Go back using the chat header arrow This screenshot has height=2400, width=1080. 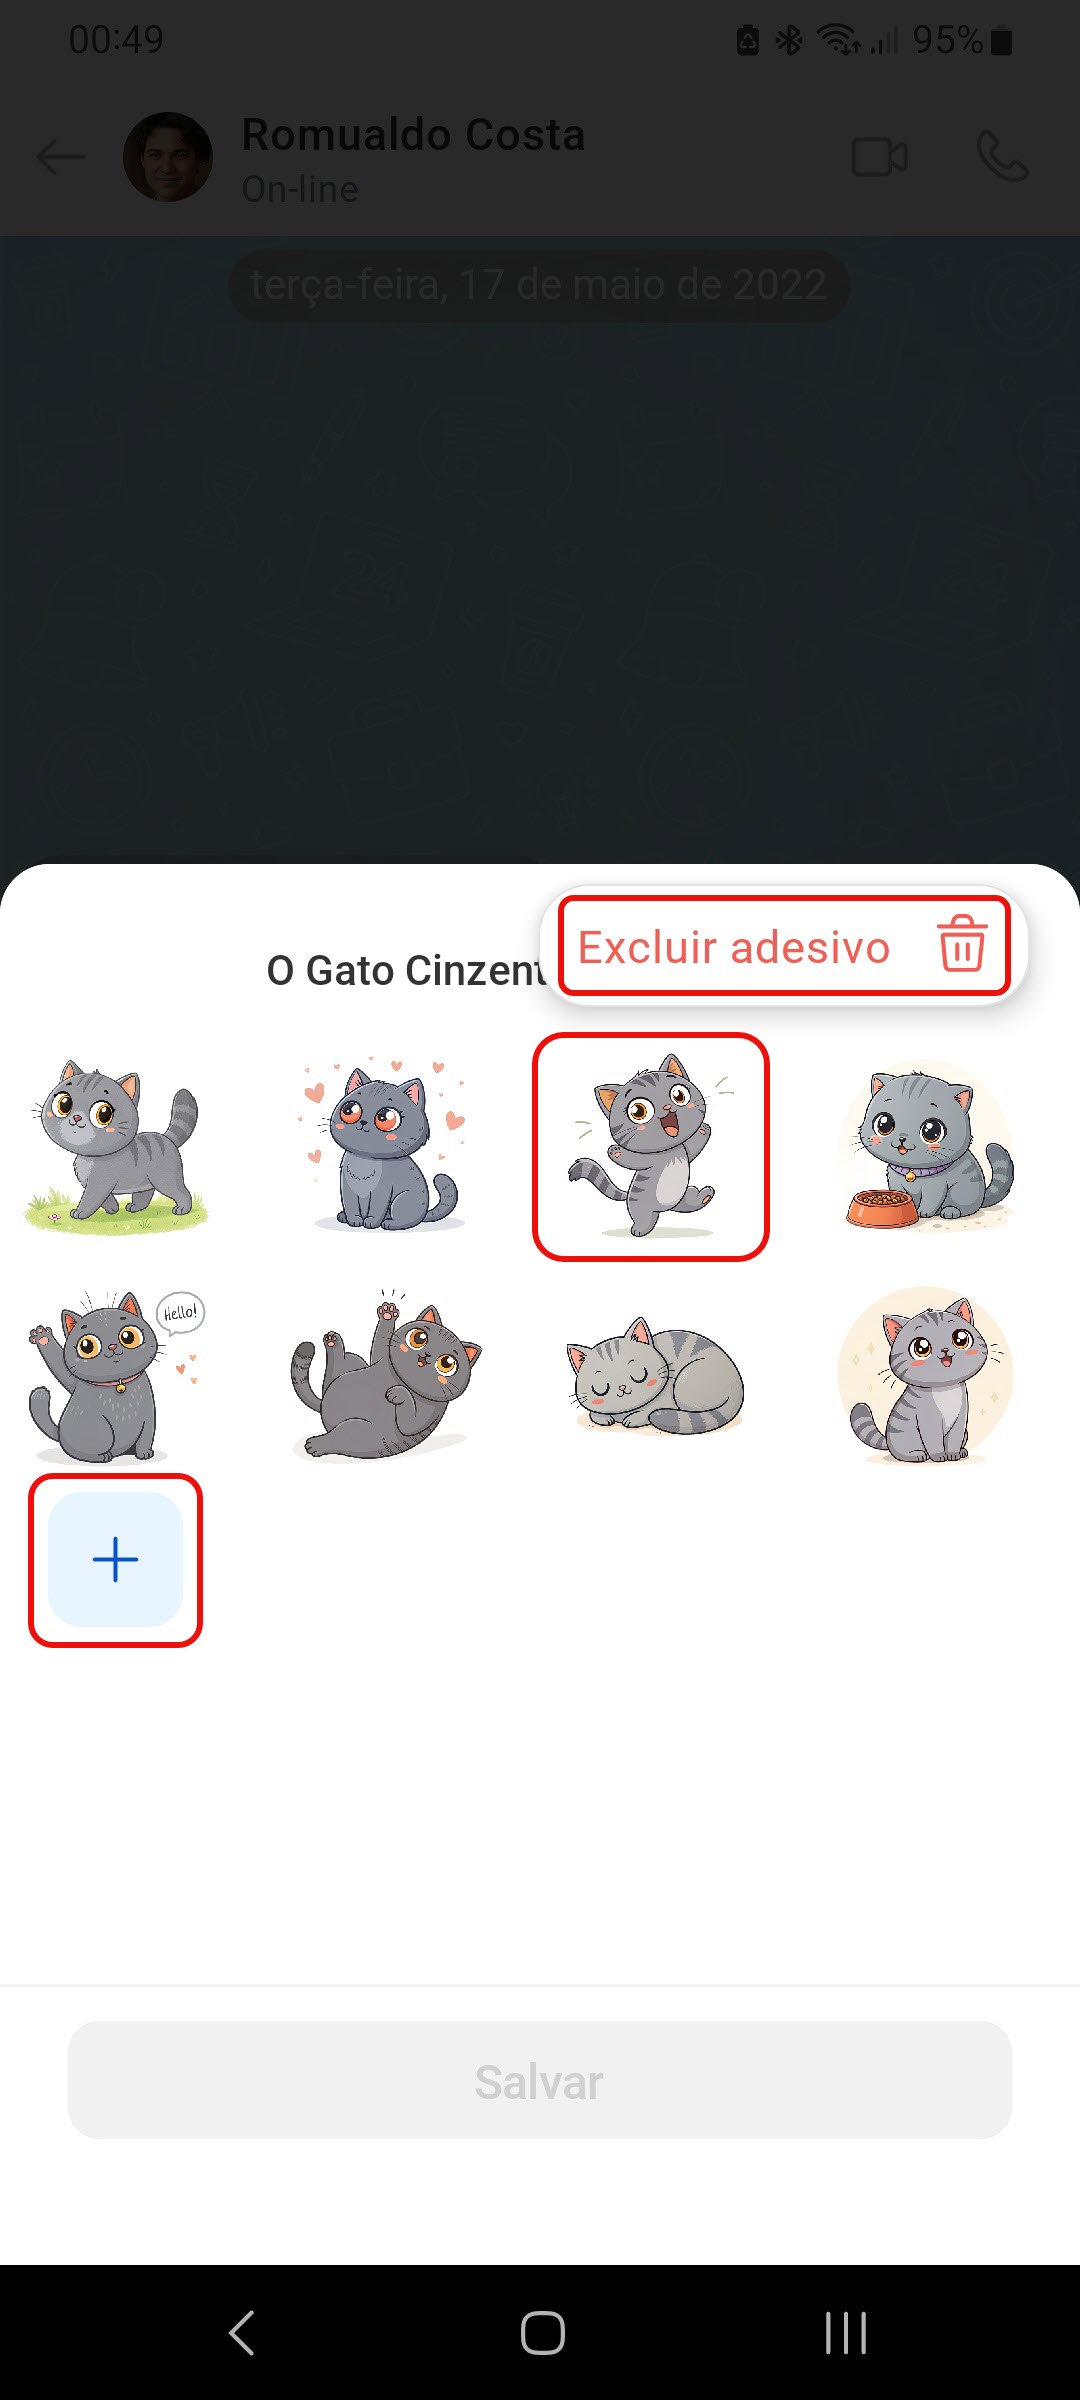point(60,157)
